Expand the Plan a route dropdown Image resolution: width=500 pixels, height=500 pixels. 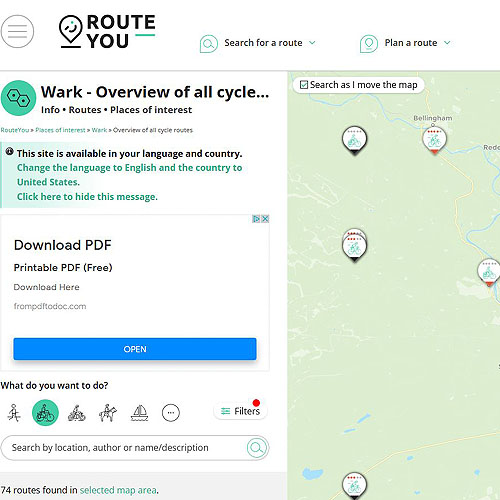tap(447, 43)
